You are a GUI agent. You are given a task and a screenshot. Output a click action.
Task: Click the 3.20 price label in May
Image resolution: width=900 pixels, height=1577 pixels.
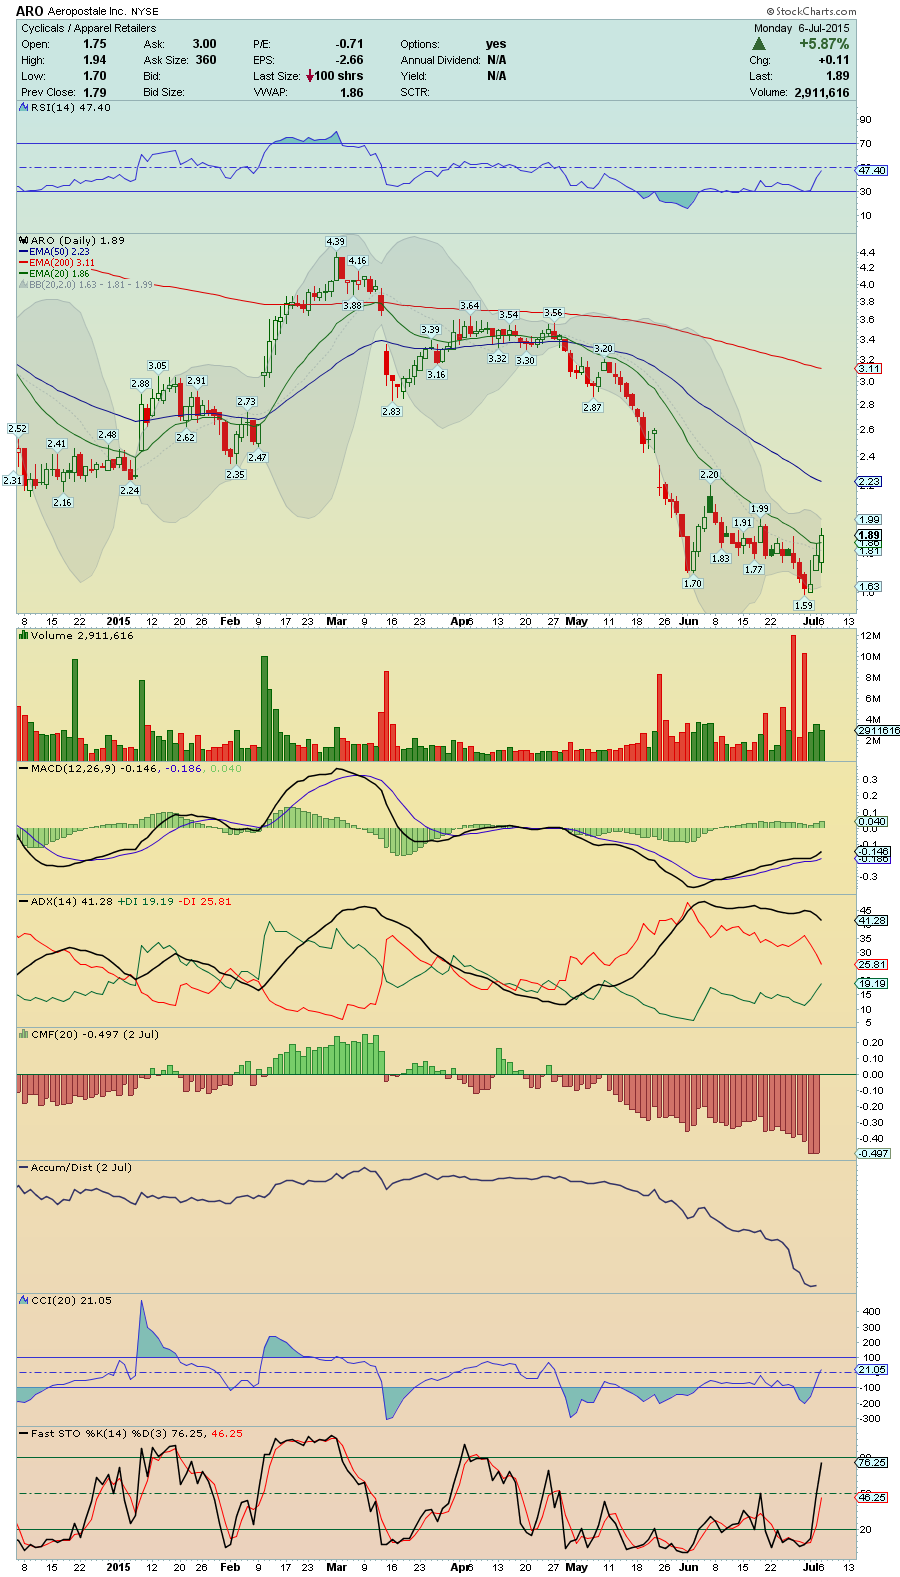coord(603,348)
